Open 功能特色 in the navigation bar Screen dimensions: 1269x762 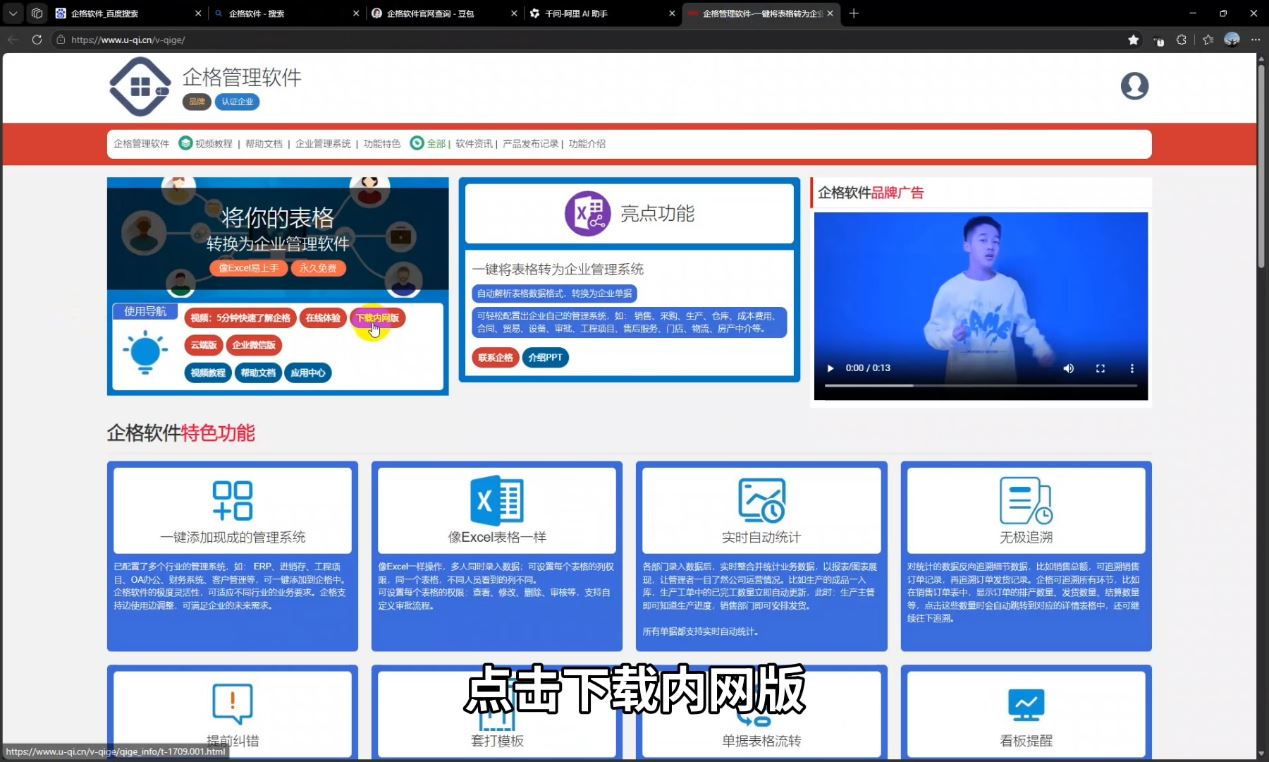pyautogui.click(x=382, y=144)
